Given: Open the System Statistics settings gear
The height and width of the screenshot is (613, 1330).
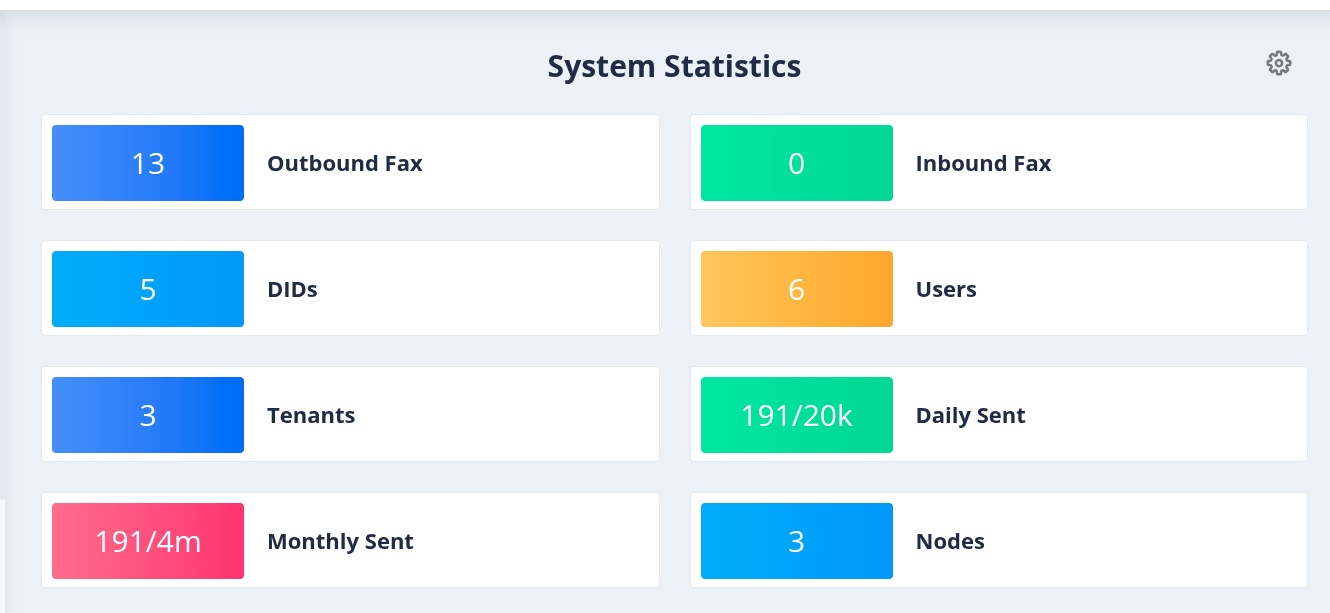Looking at the screenshot, I should pos(1278,63).
